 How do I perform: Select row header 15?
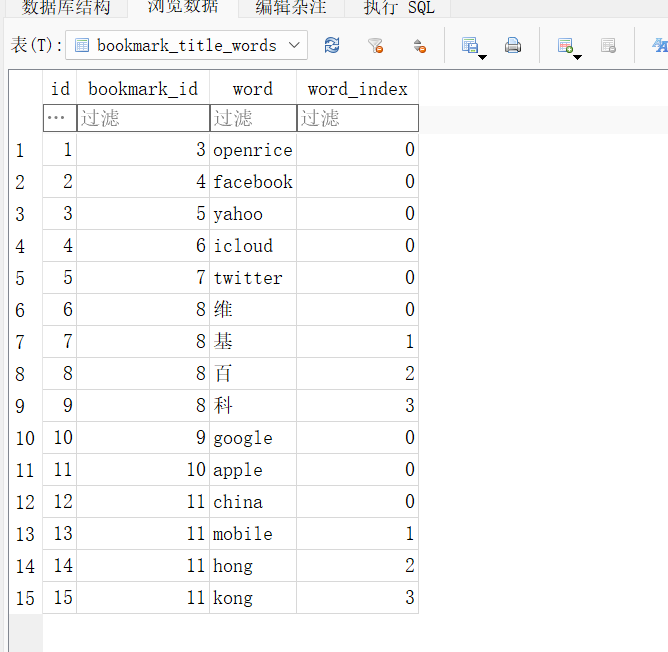[x=26, y=597]
